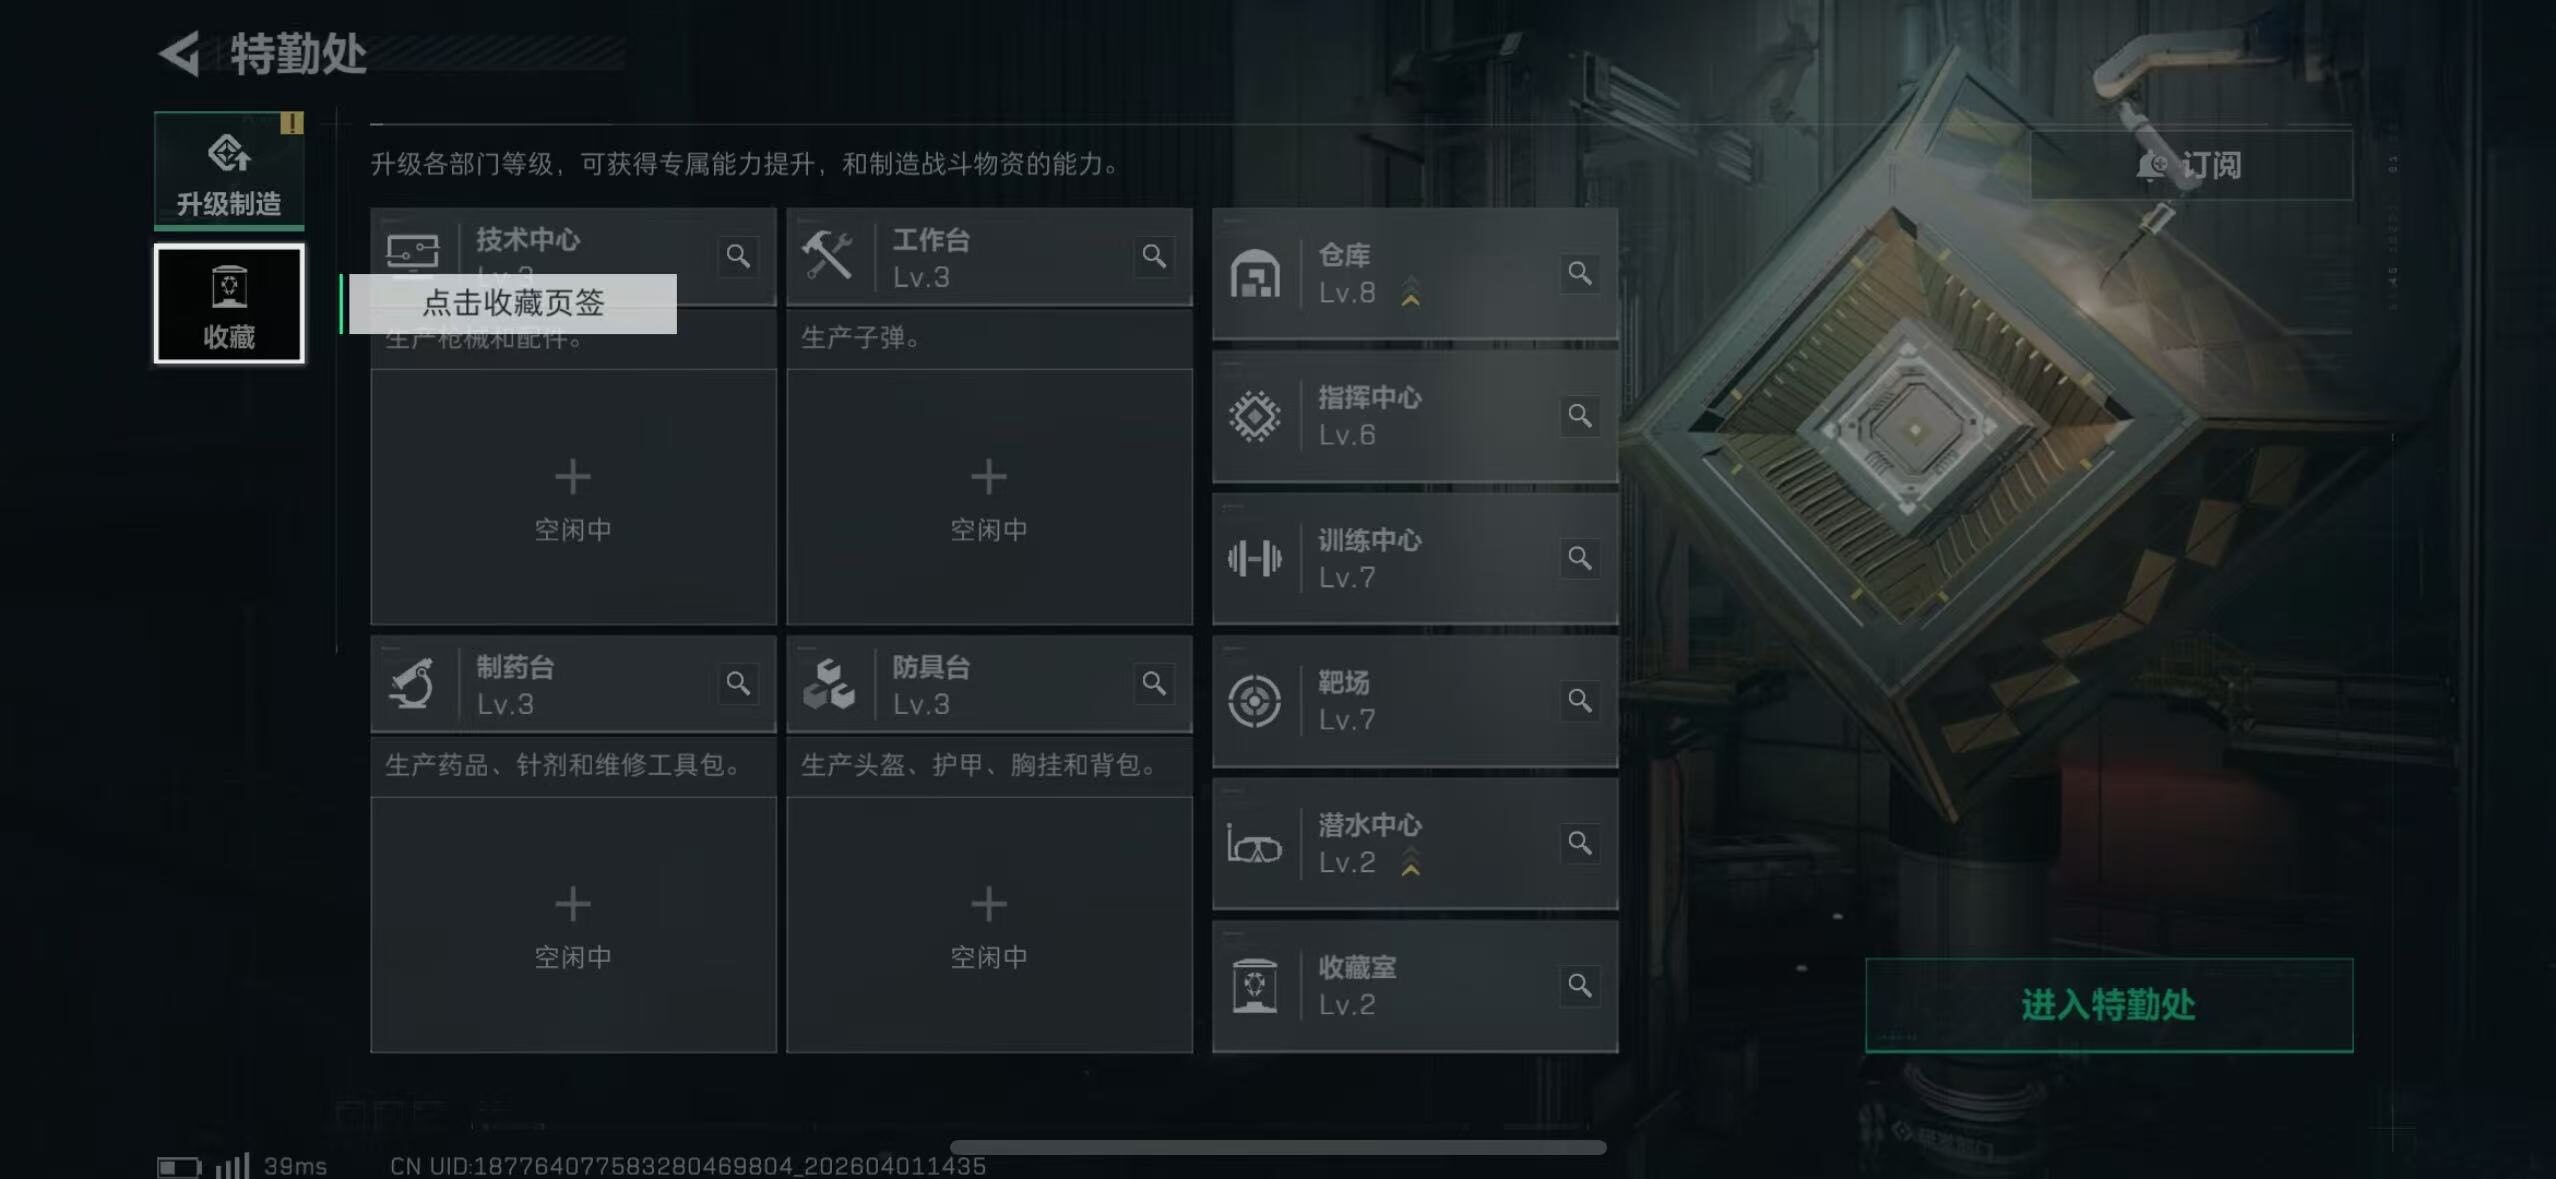View 仓库 details via magnifier icon
The height and width of the screenshot is (1179, 2556).
(x=1580, y=273)
